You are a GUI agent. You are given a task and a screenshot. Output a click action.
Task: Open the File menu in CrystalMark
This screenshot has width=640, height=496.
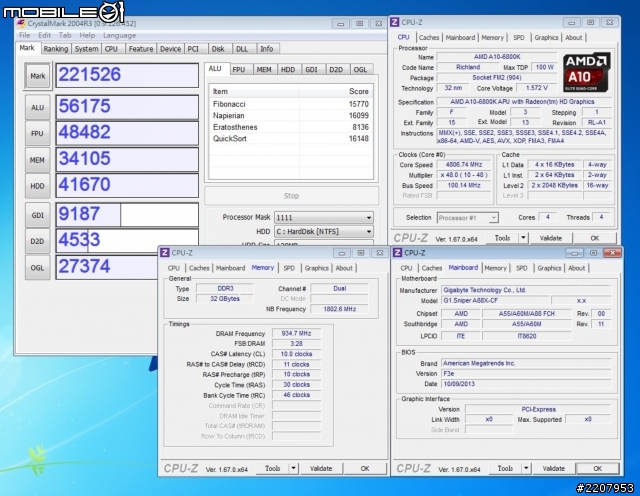point(24,36)
